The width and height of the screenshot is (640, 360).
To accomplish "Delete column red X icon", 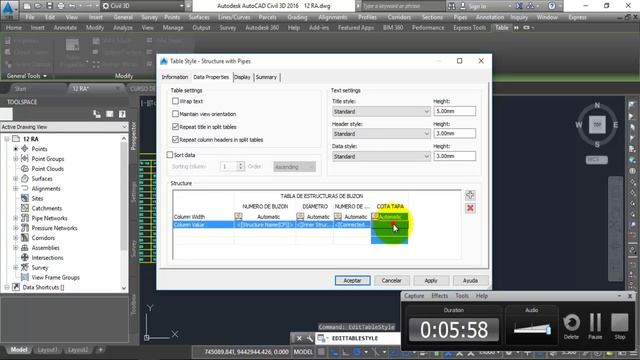I will coord(470,208).
